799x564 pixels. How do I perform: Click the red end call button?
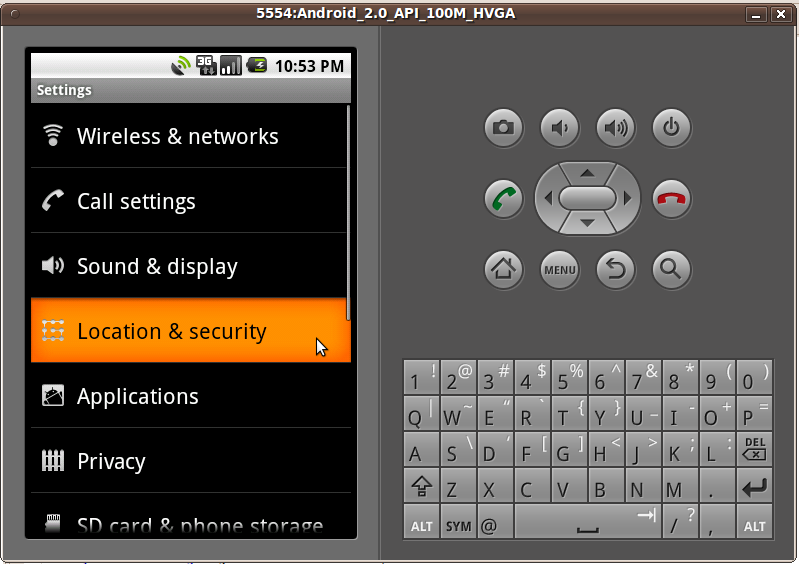[672, 199]
